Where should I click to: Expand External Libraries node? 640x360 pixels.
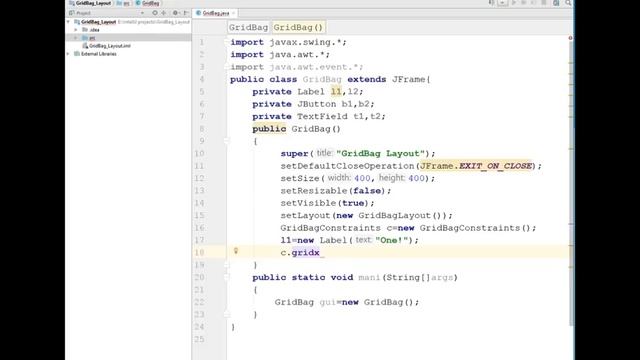(x=69, y=54)
